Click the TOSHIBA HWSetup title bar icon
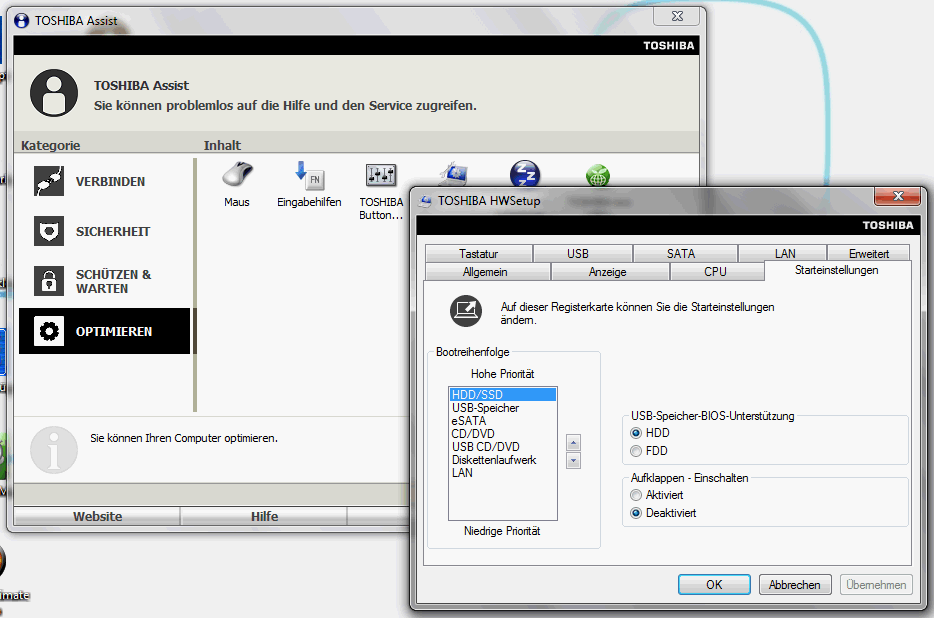The image size is (934, 618). point(425,201)
